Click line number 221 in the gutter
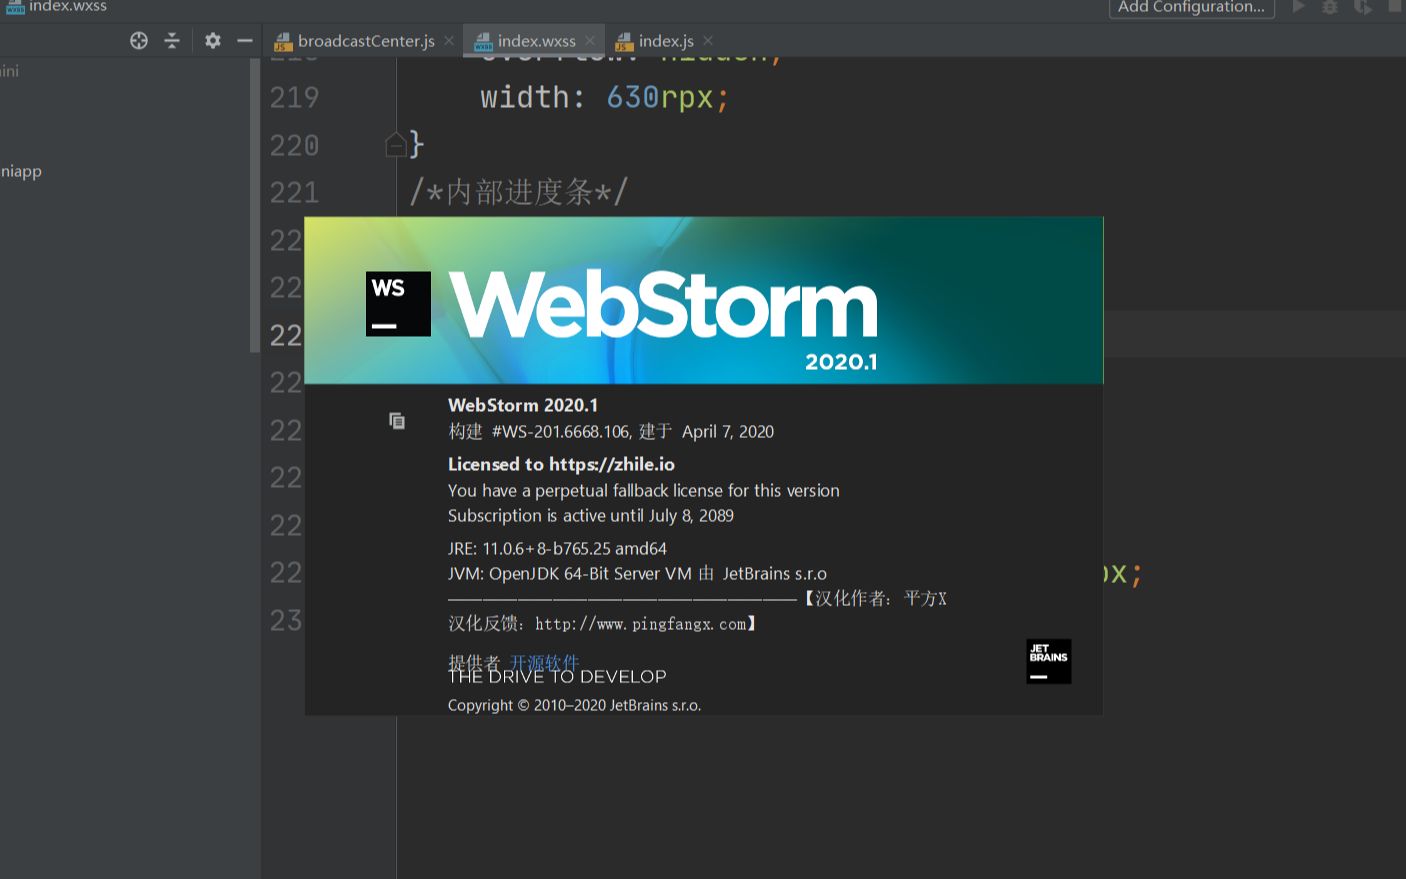Viewport: 1406px width, 879px height. (294, 192)
